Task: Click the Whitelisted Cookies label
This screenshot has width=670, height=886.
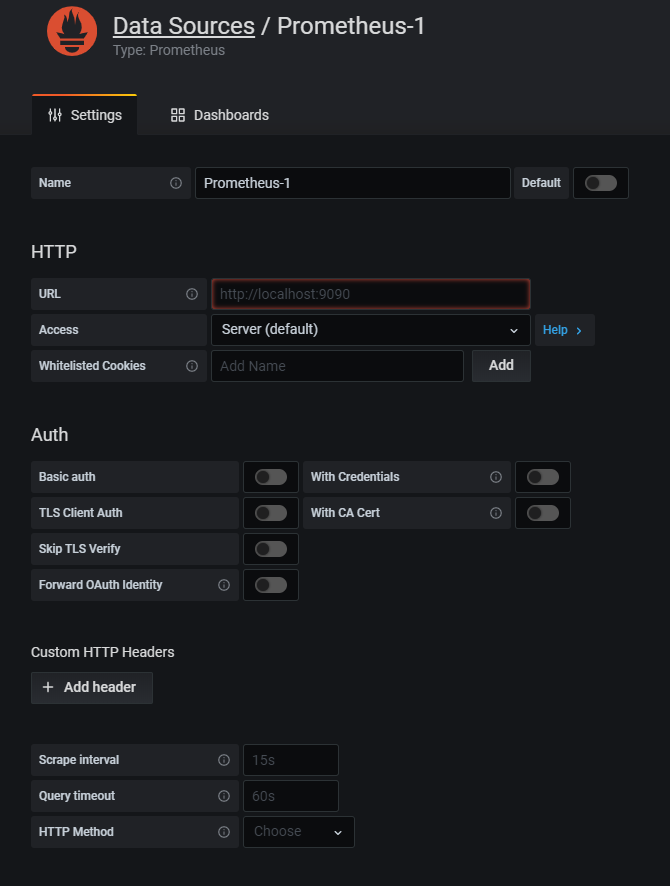Action: click(x=92, y=366)
